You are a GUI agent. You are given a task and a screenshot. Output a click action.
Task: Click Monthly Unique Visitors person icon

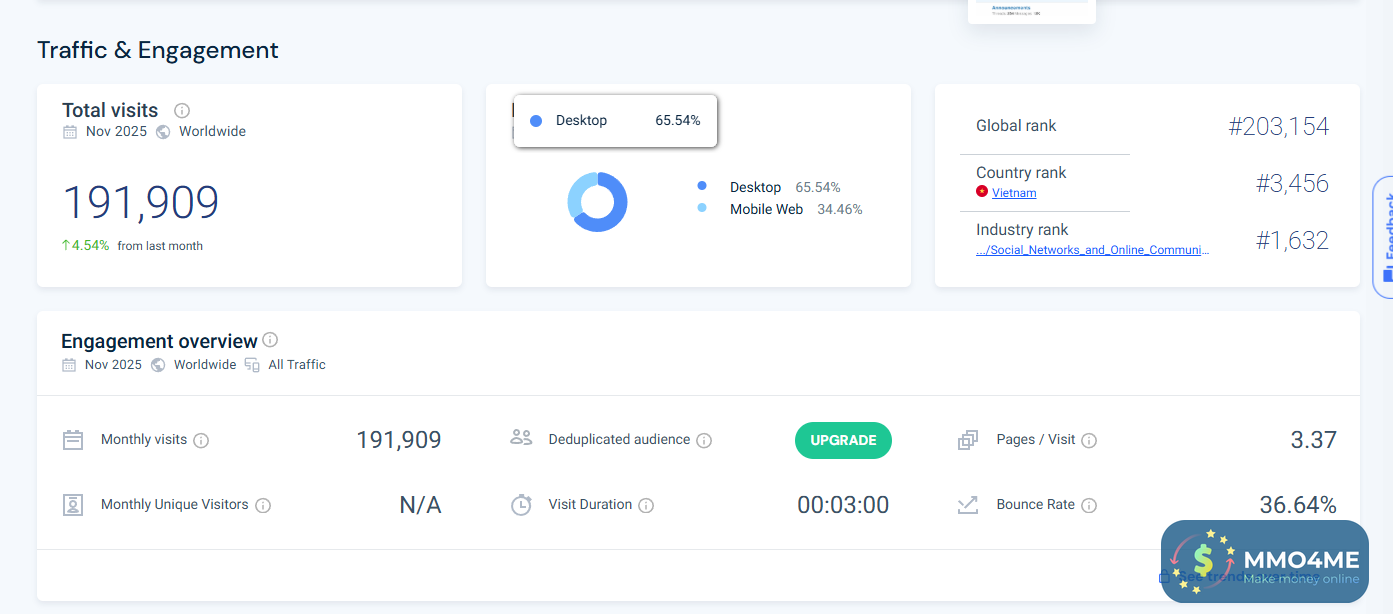pyautogui.click(x=73, y=505)
